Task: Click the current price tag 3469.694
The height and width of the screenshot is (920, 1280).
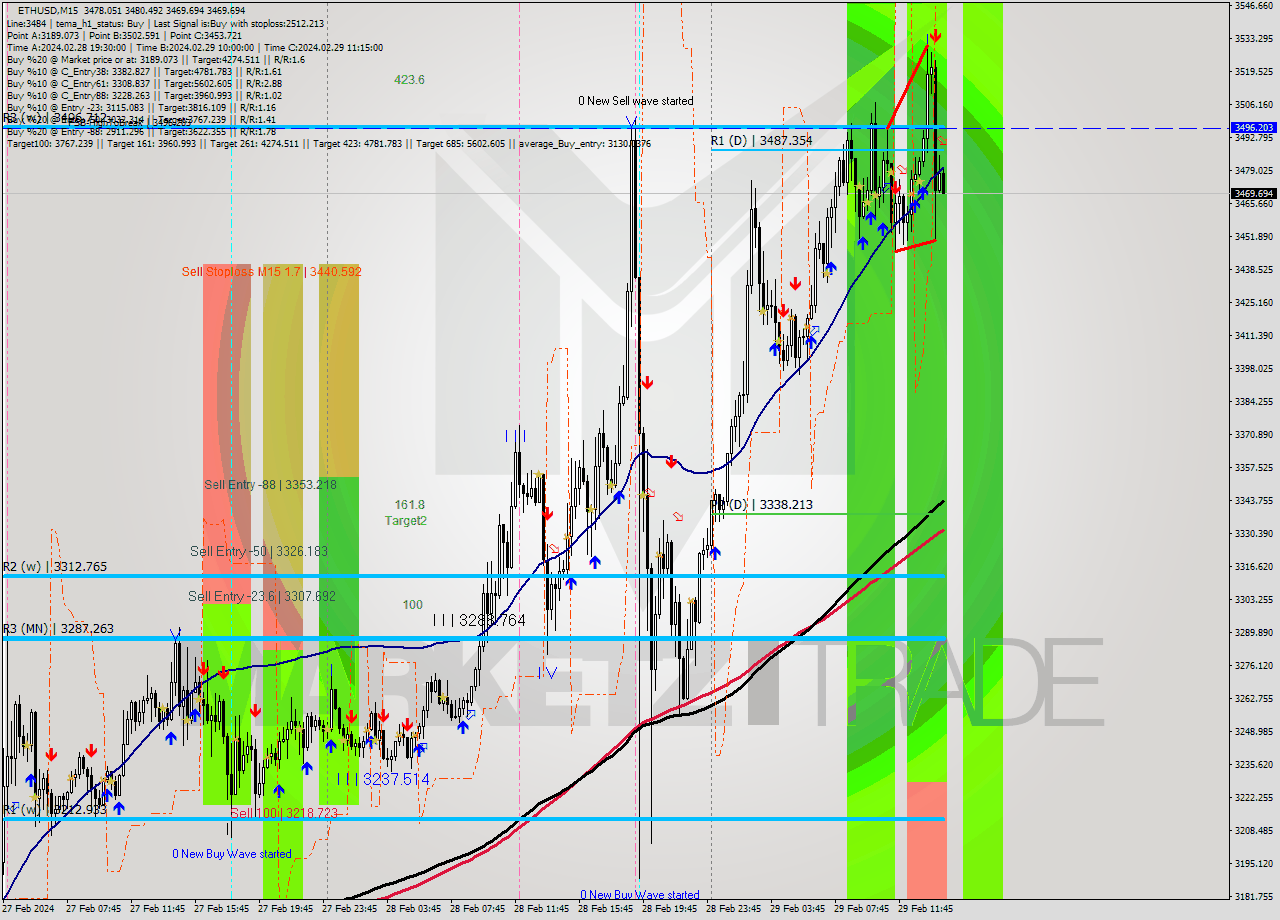Action: (1254, 193)
